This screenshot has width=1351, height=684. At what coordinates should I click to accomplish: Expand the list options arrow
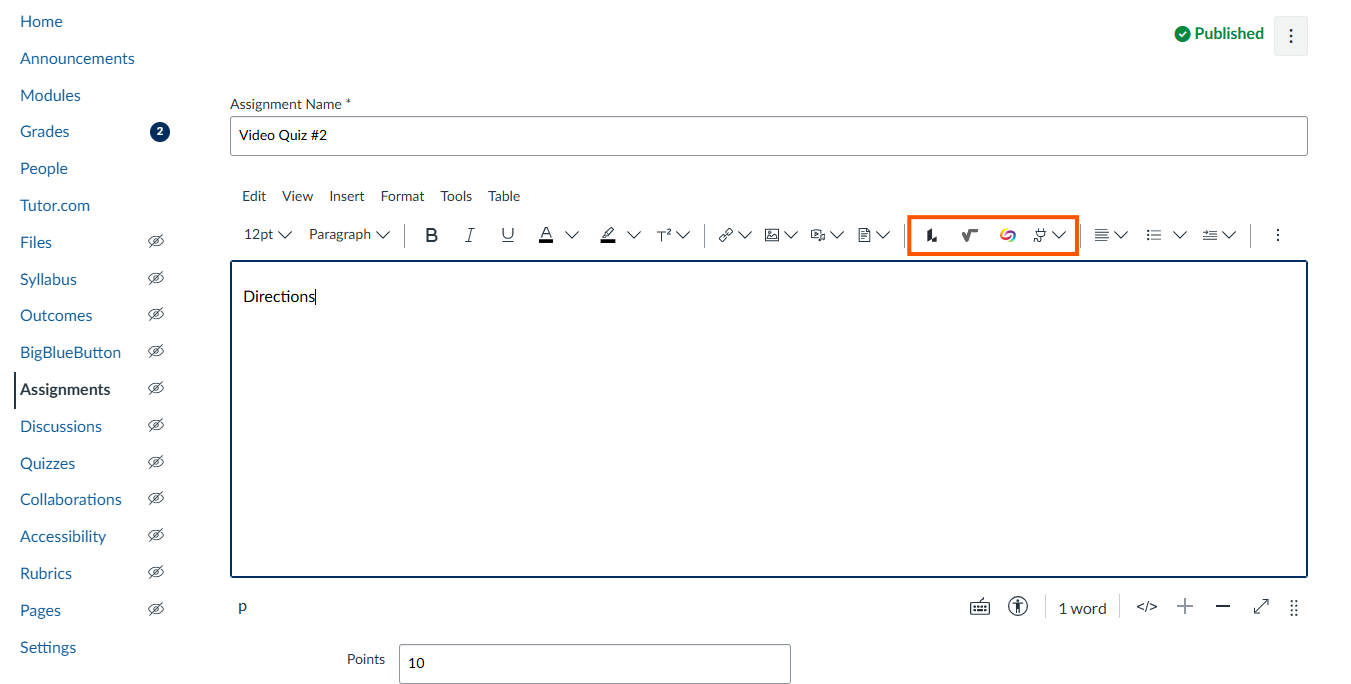click(x=1180, y=235)
